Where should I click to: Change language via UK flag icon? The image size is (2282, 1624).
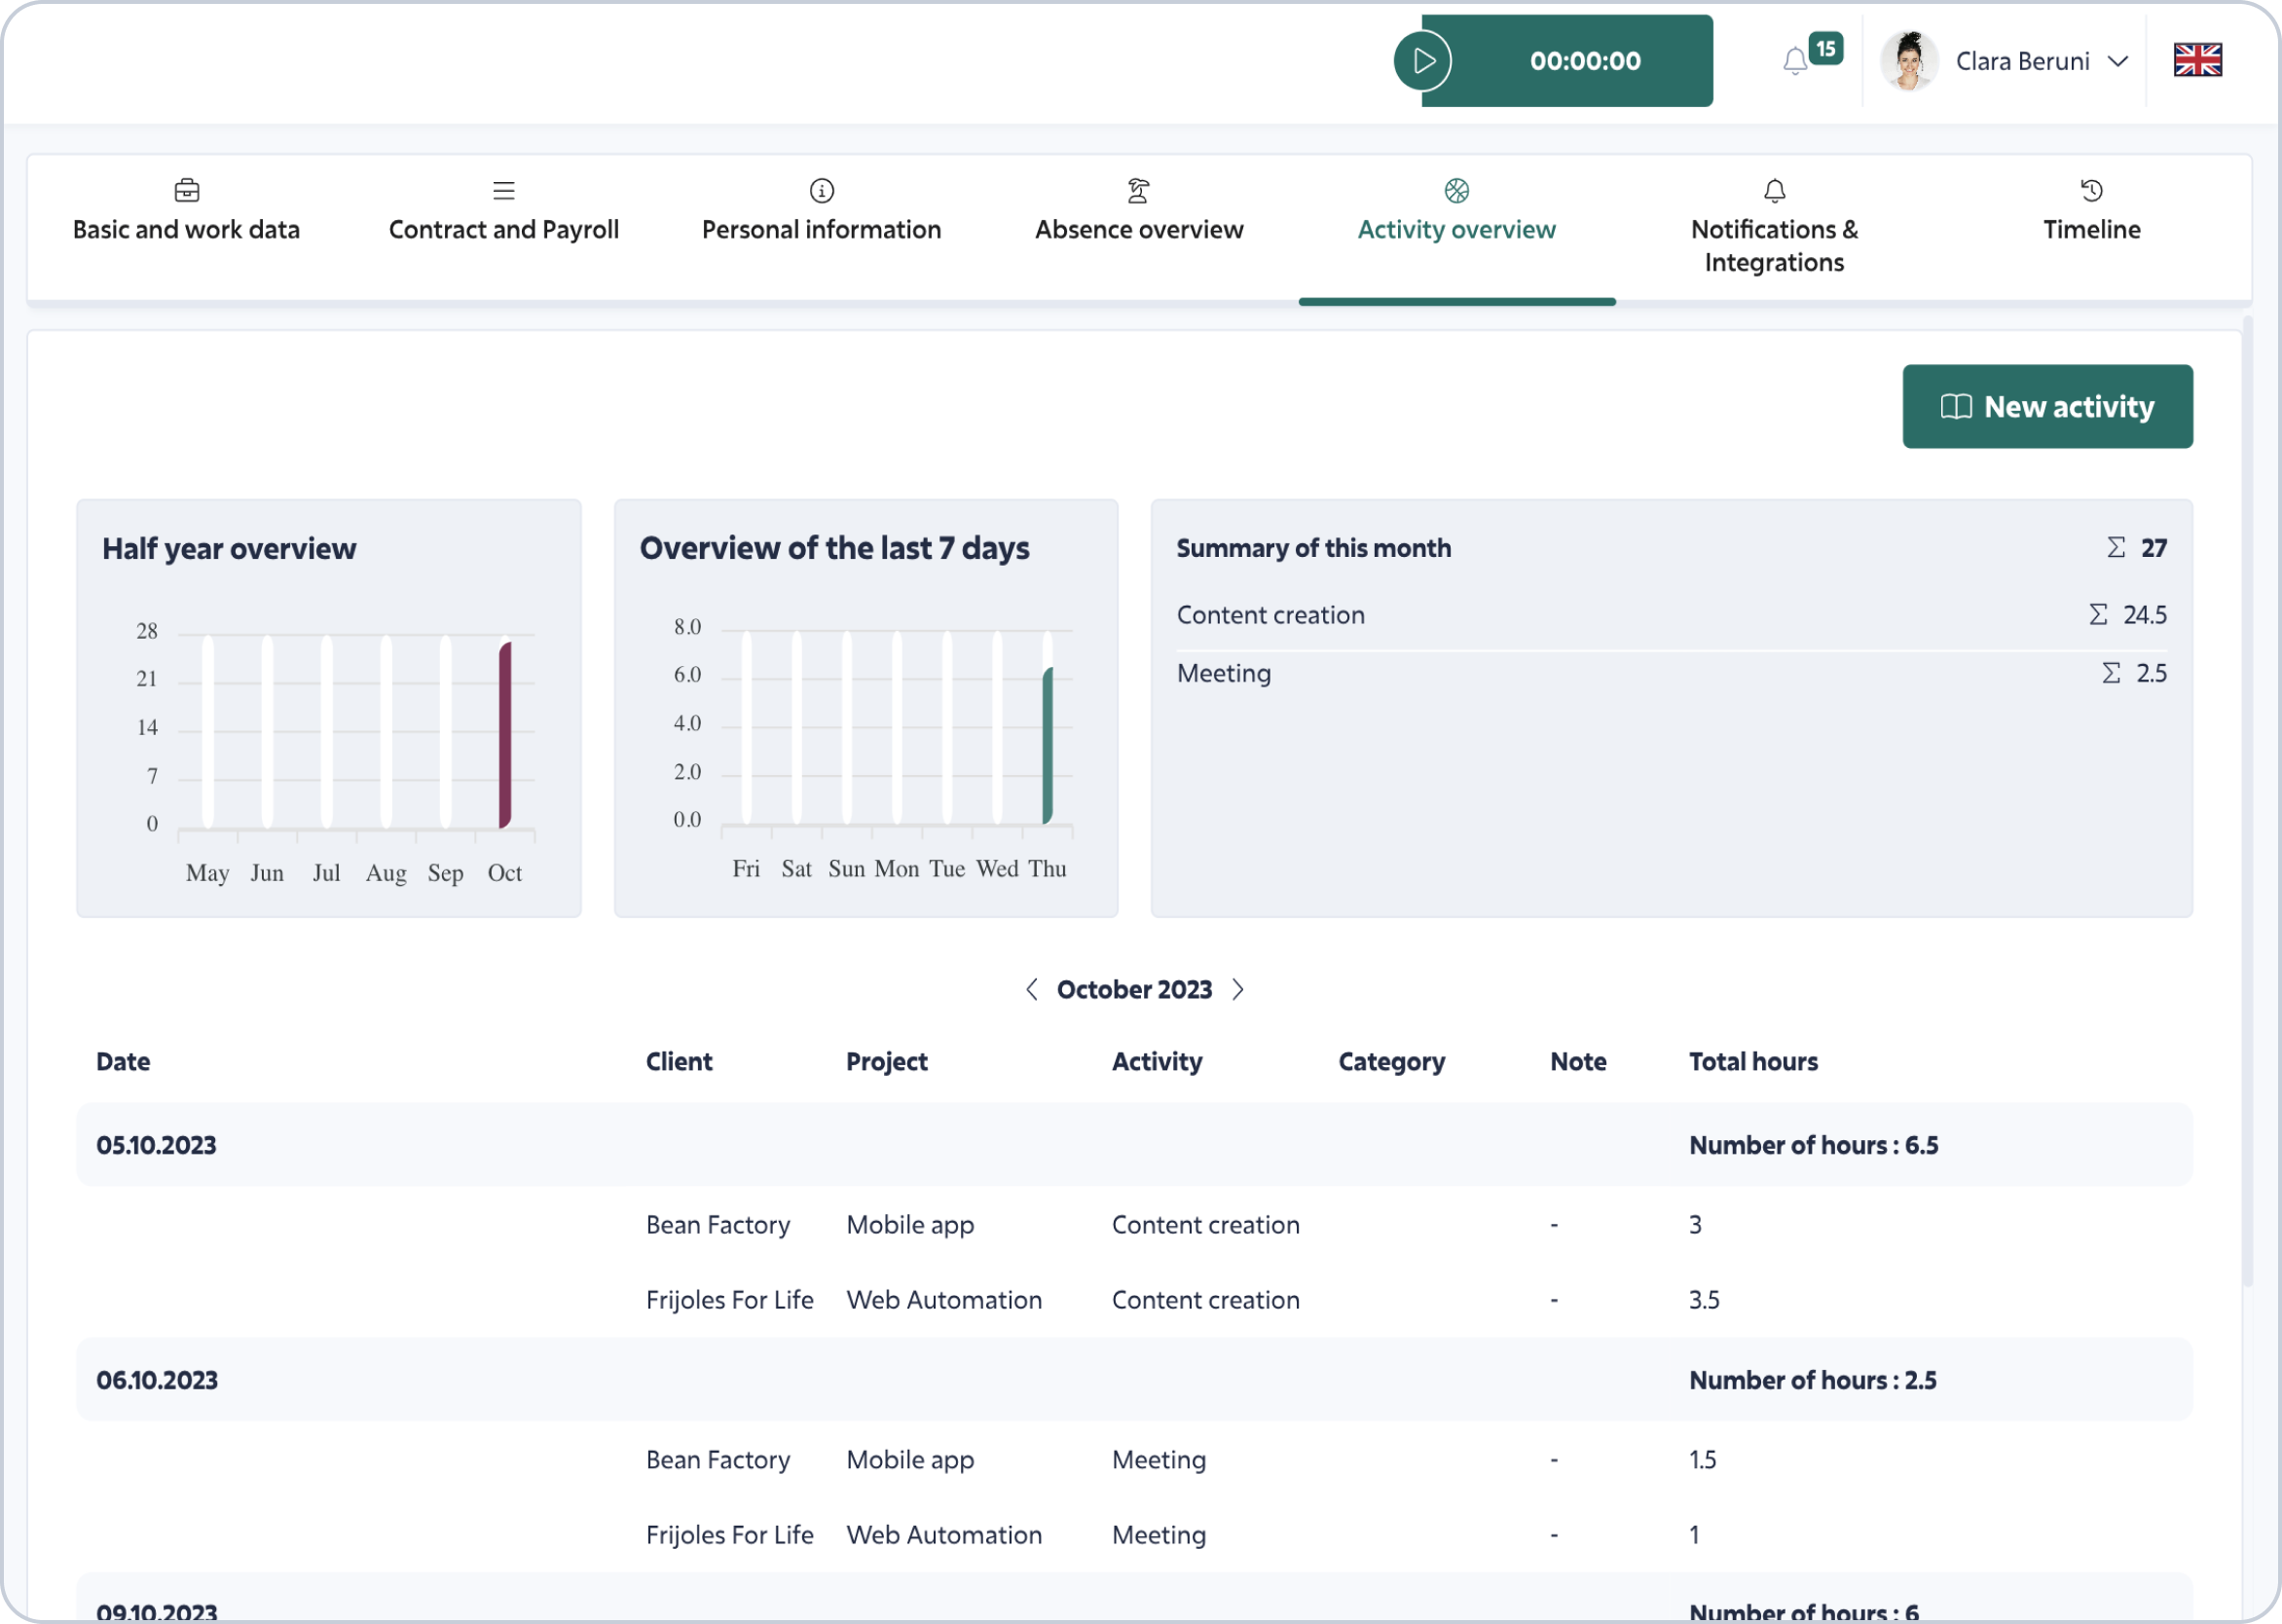2197,60
